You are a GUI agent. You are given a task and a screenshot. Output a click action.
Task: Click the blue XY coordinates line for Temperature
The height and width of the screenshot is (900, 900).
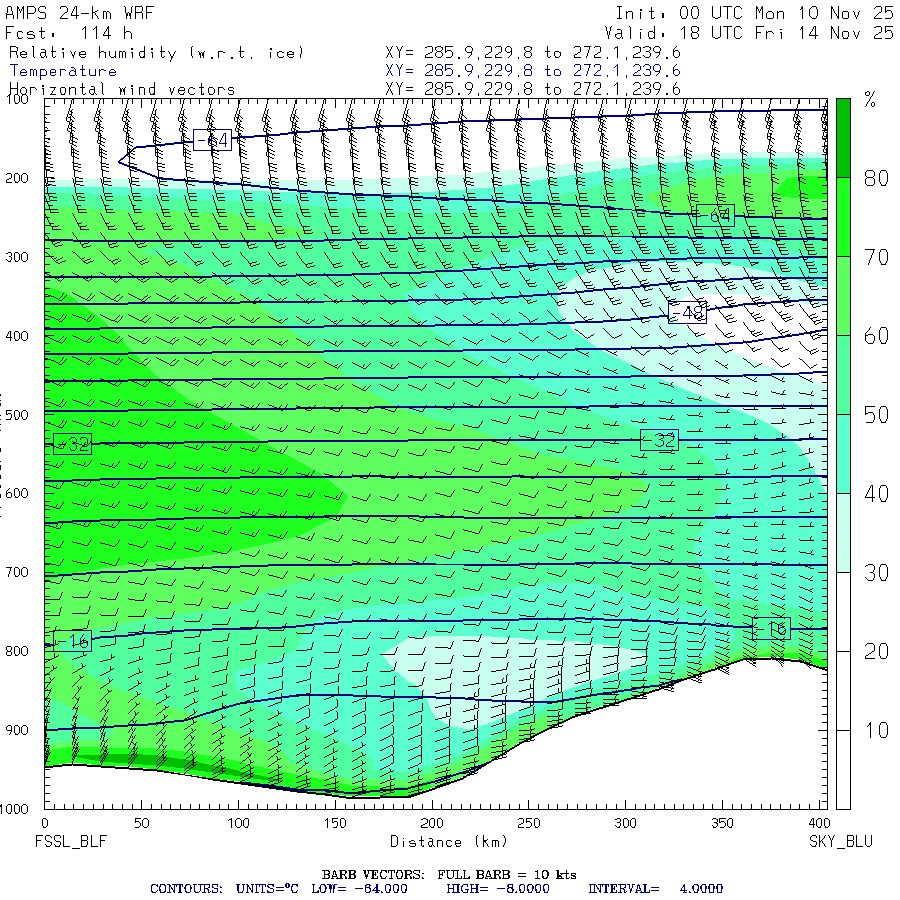point(533,71)
